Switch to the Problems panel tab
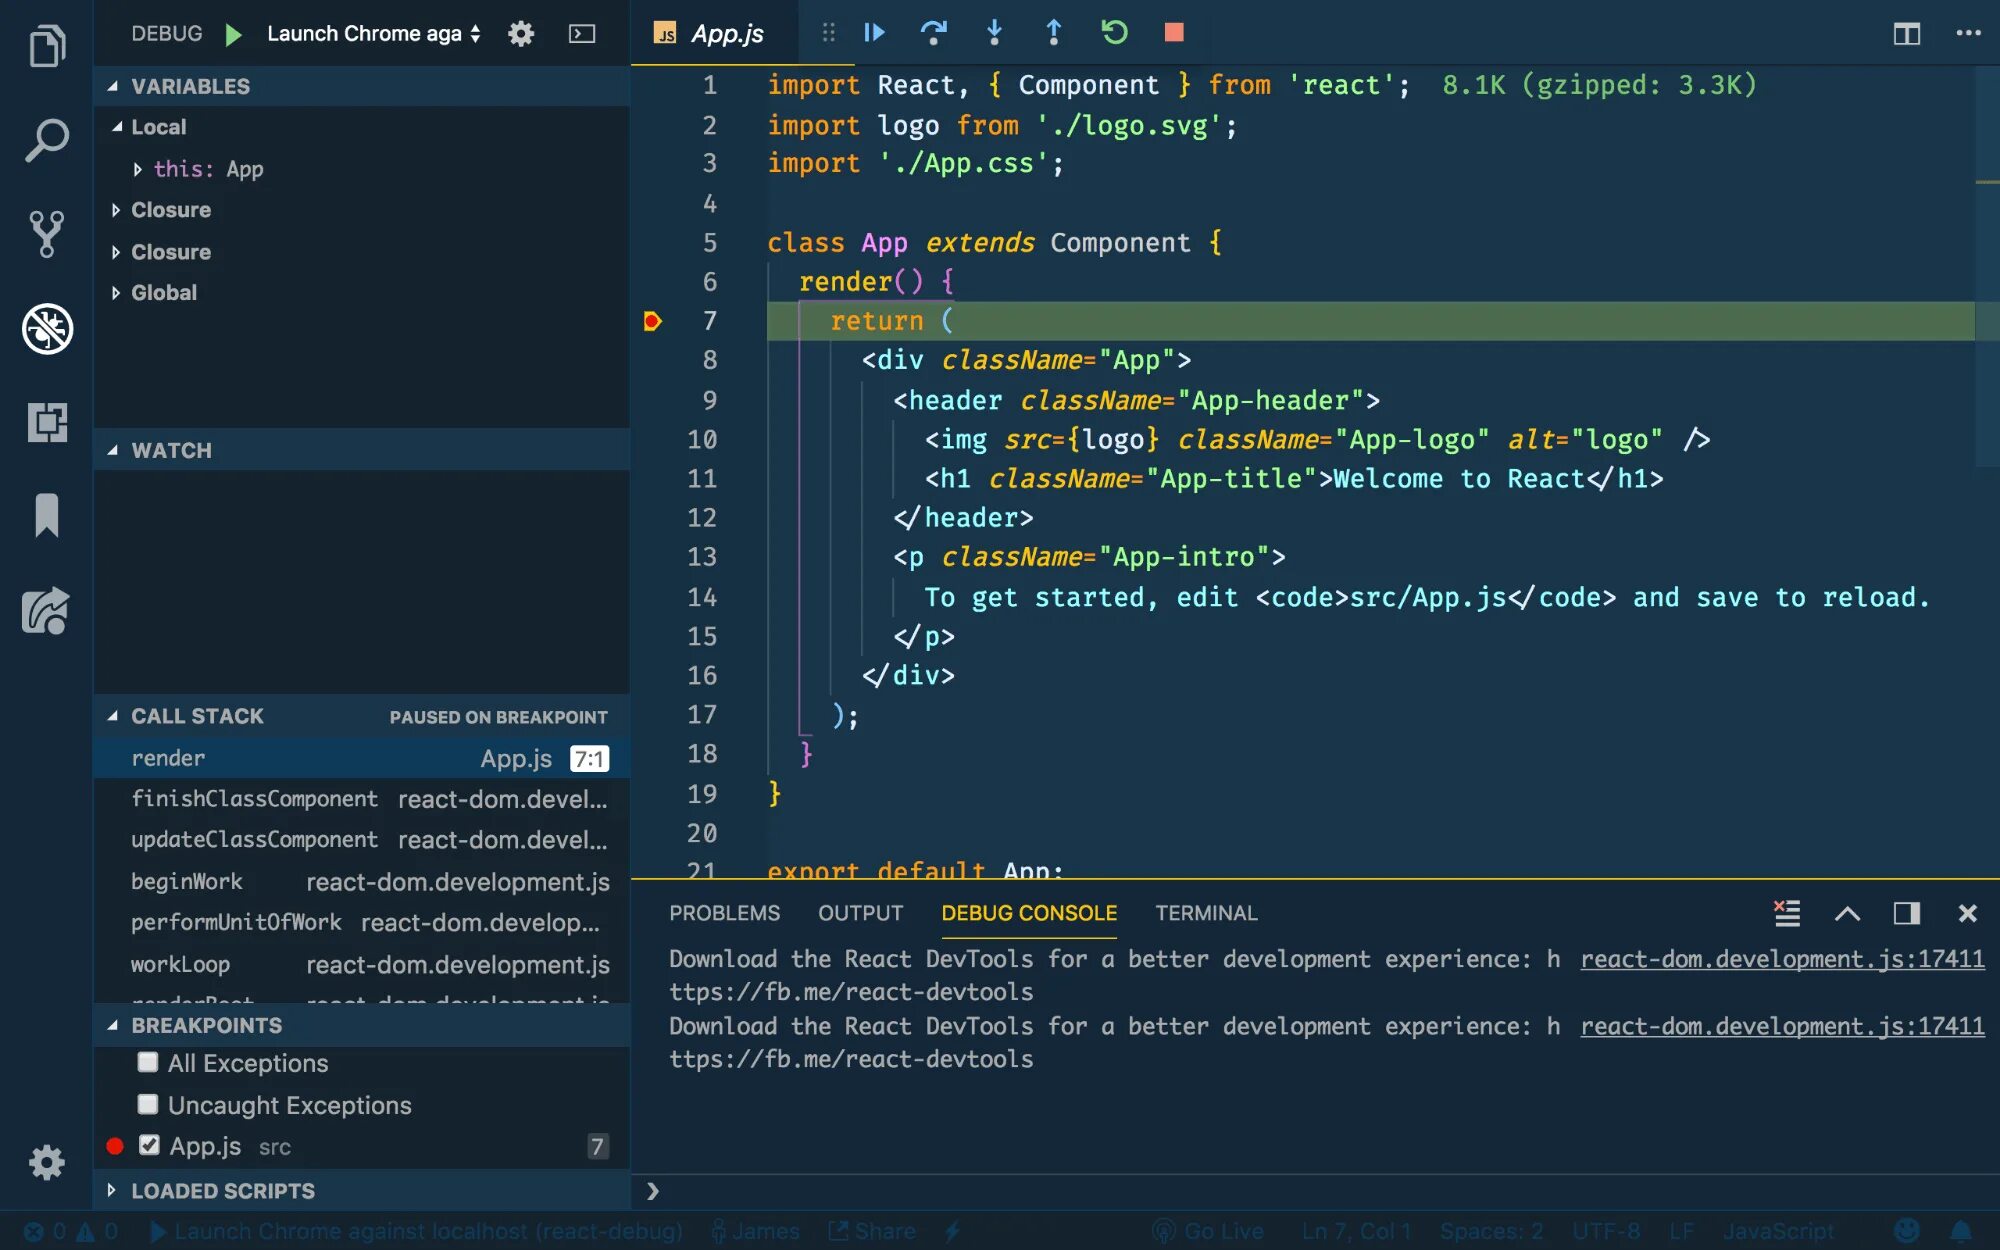The image size is (2000, 1250). click(724, 913)
